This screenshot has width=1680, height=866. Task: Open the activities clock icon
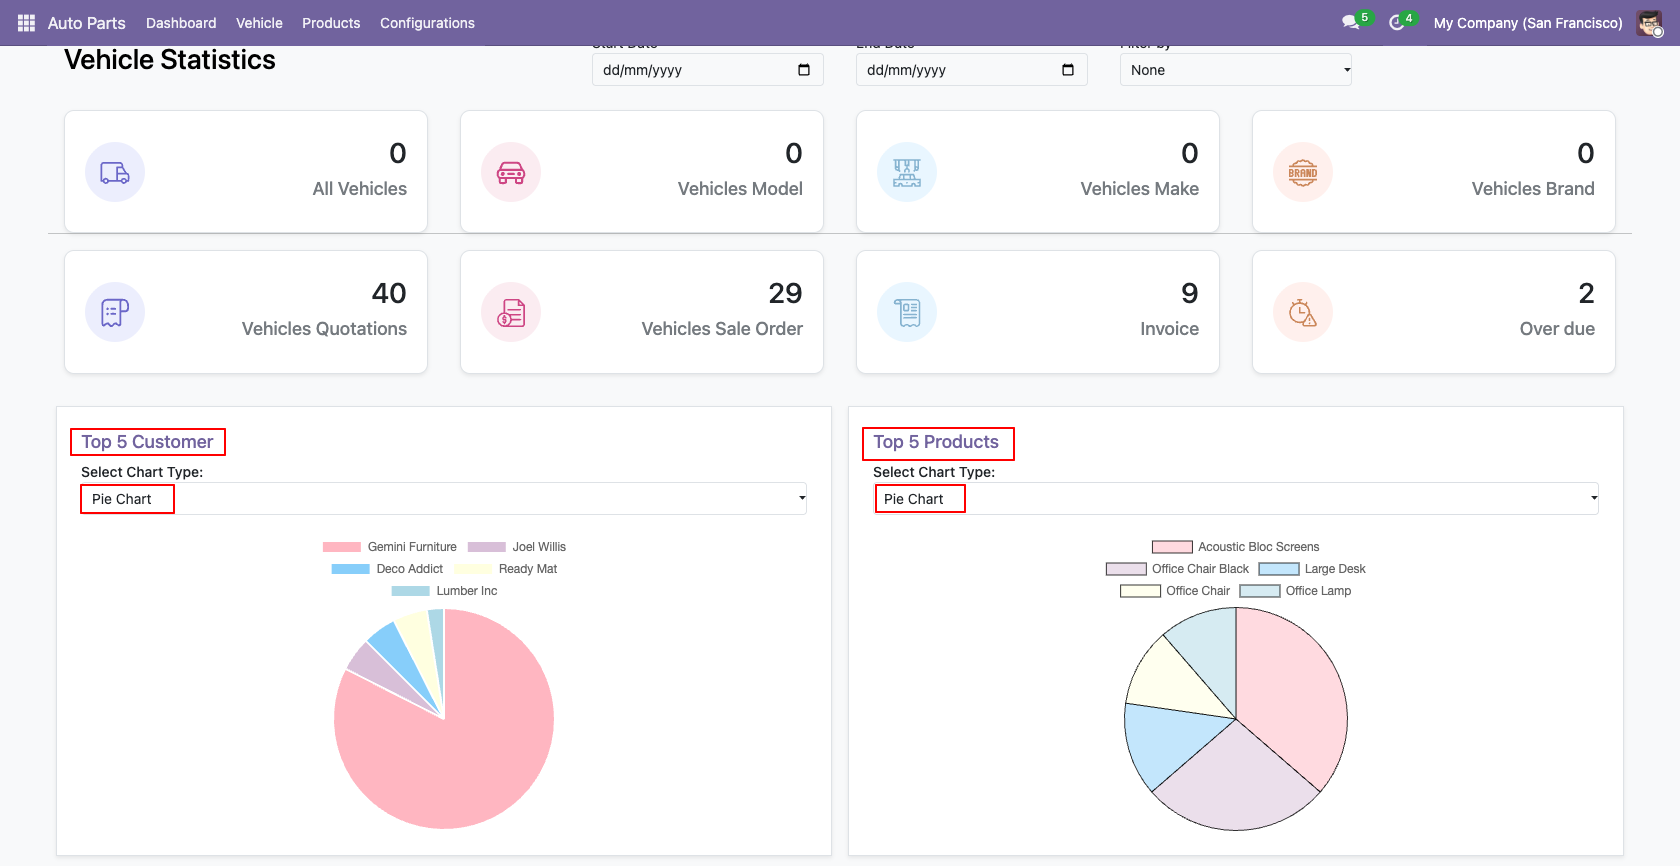pos(1397,23)
